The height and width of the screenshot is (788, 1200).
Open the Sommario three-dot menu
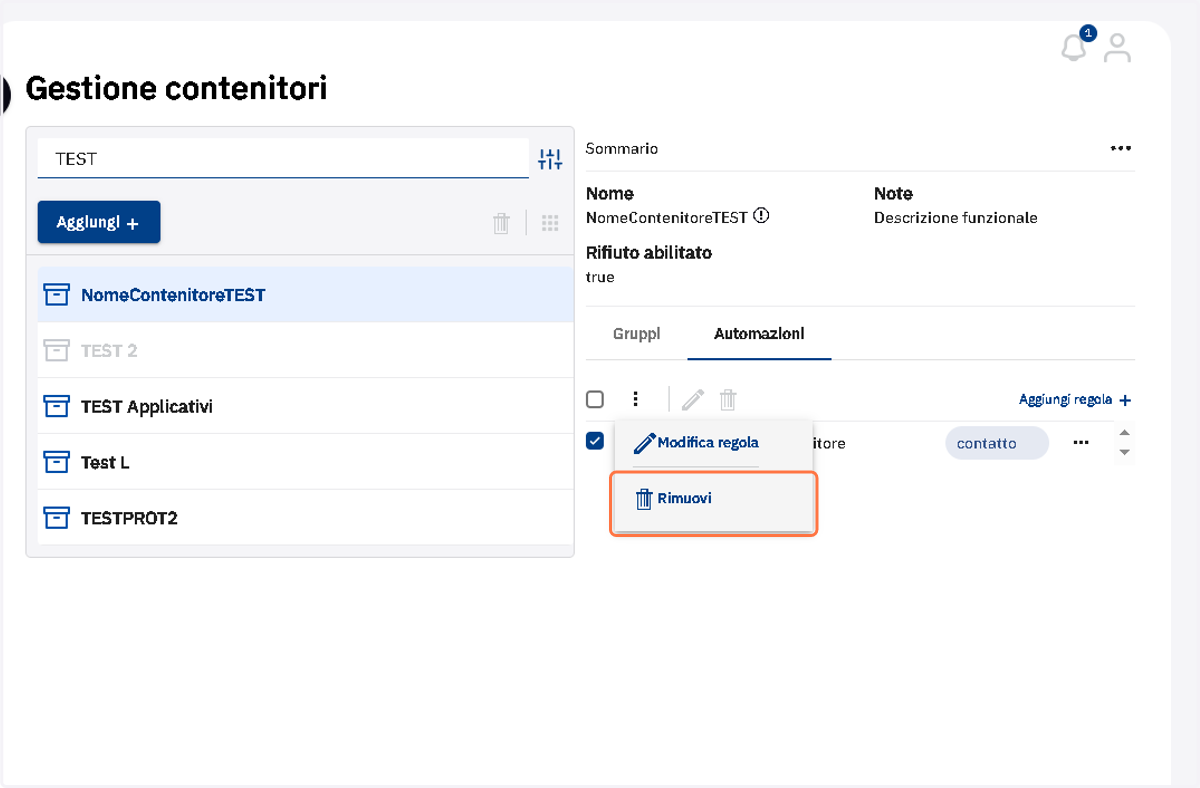[1121, 148]
